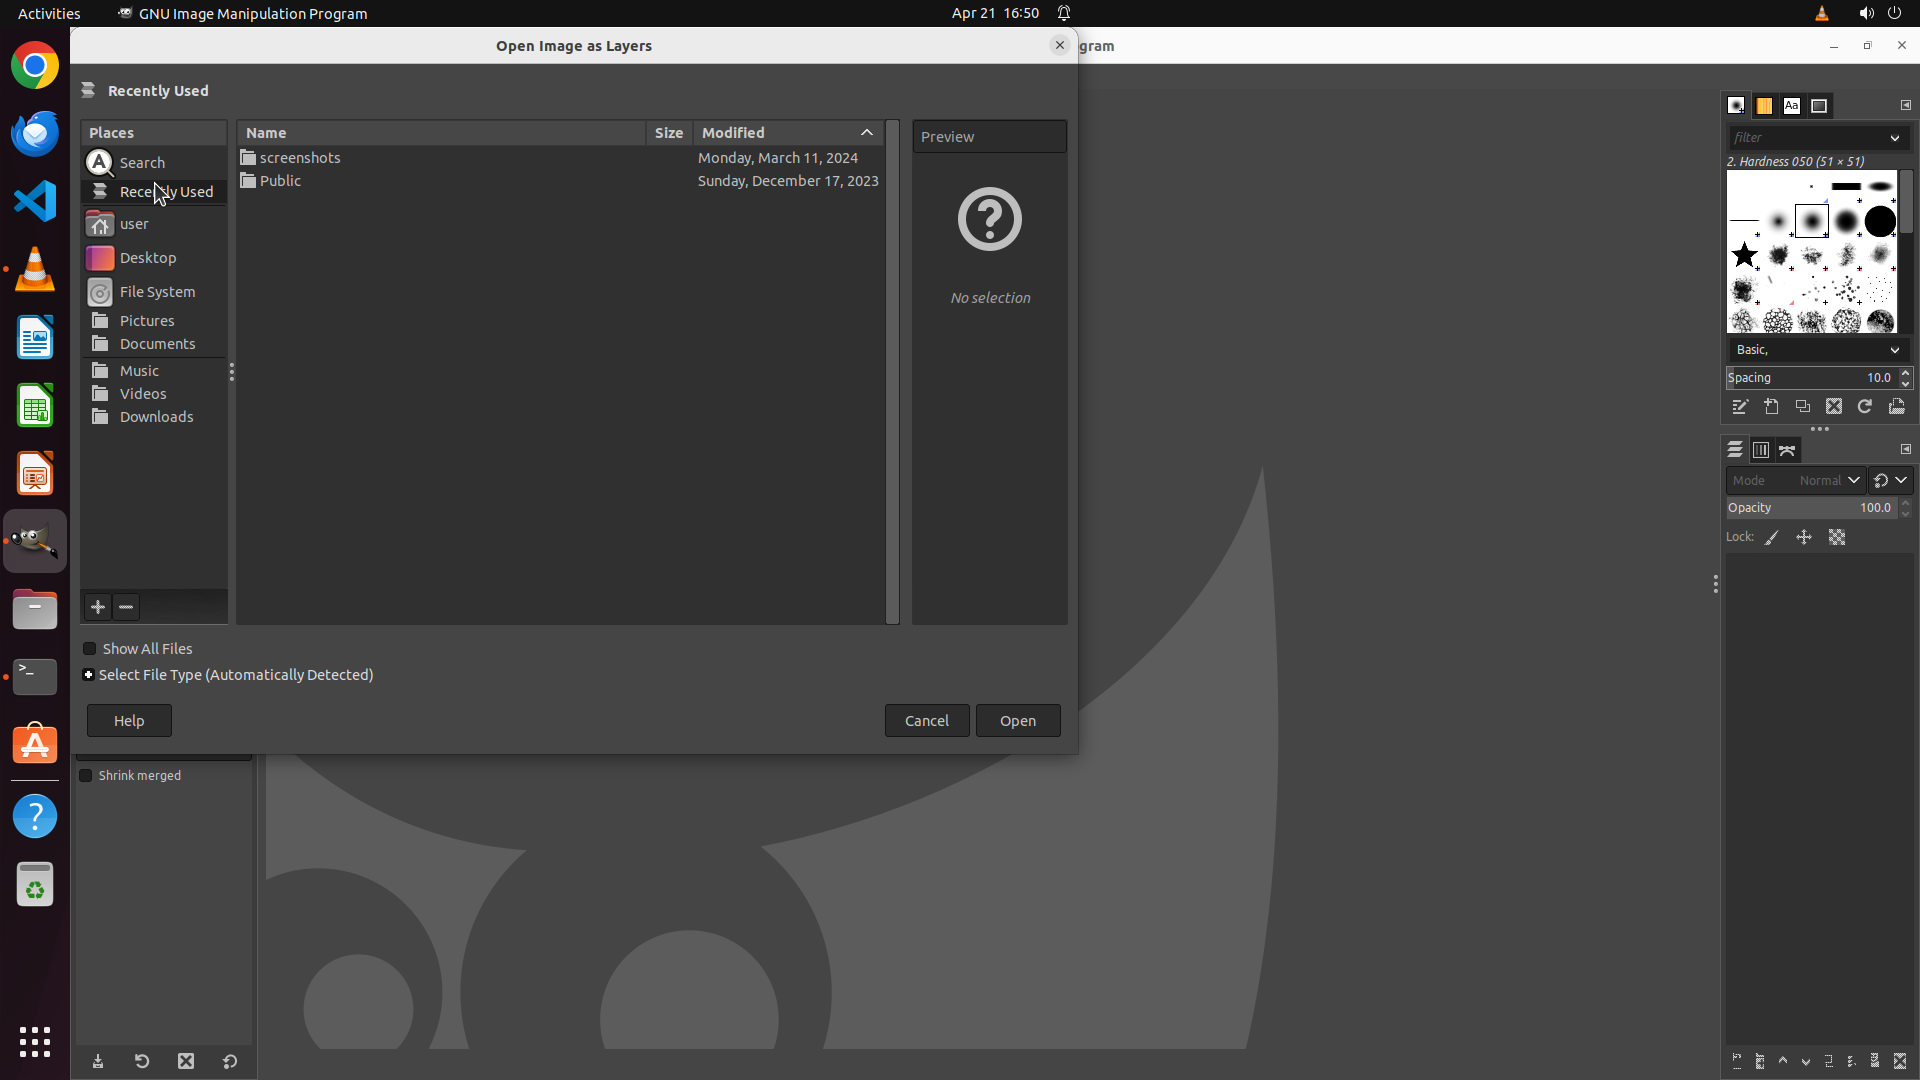Click the refresh brushes icon
Screen dimensions: 1920x1080
[1865, 407]
